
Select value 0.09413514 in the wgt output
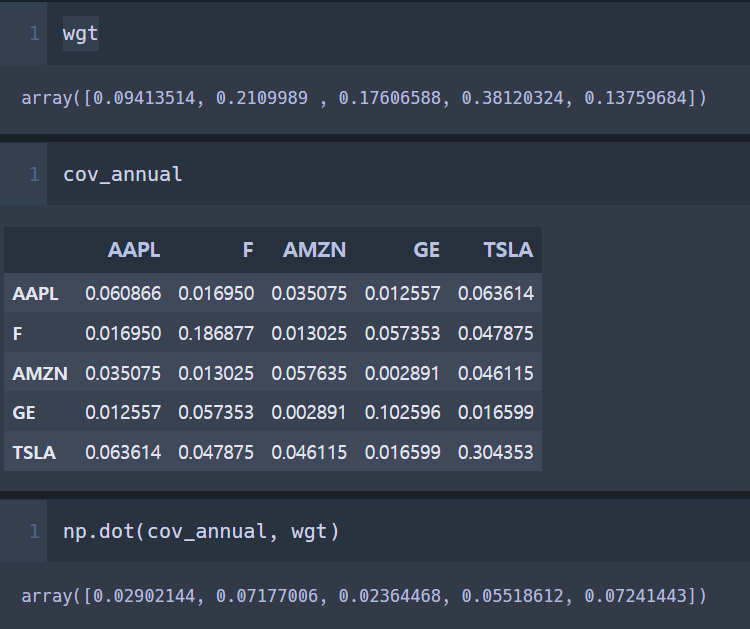click(x=144, y=98)
